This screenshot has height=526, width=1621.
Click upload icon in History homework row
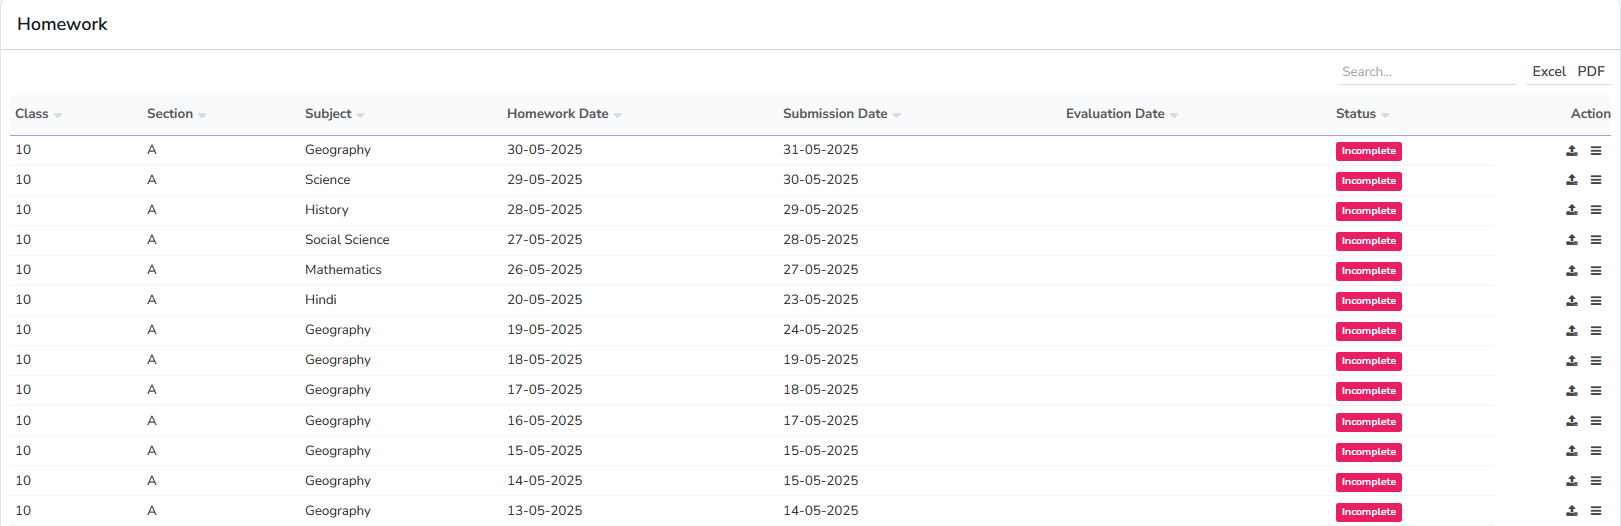click(x=1571, y=211)
